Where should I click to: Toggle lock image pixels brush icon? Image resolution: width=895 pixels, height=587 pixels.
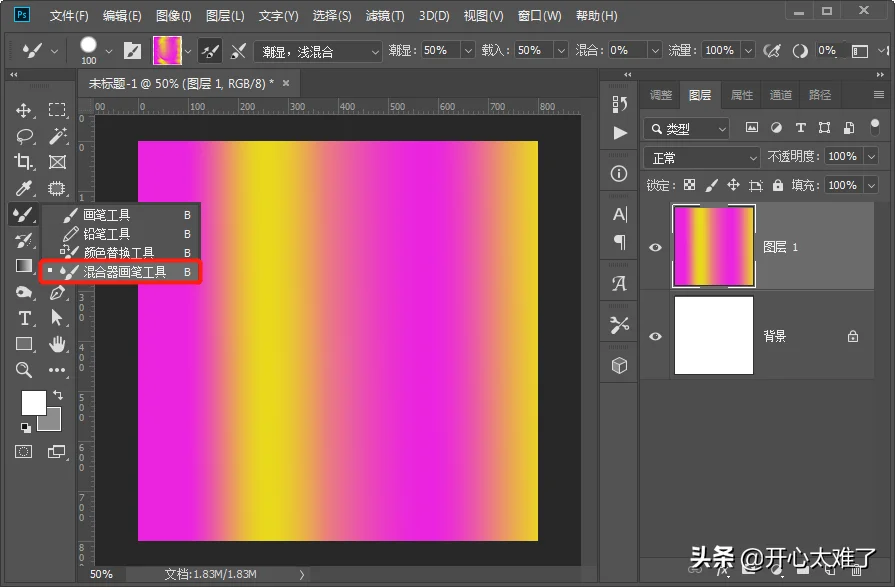click(711, 185)
